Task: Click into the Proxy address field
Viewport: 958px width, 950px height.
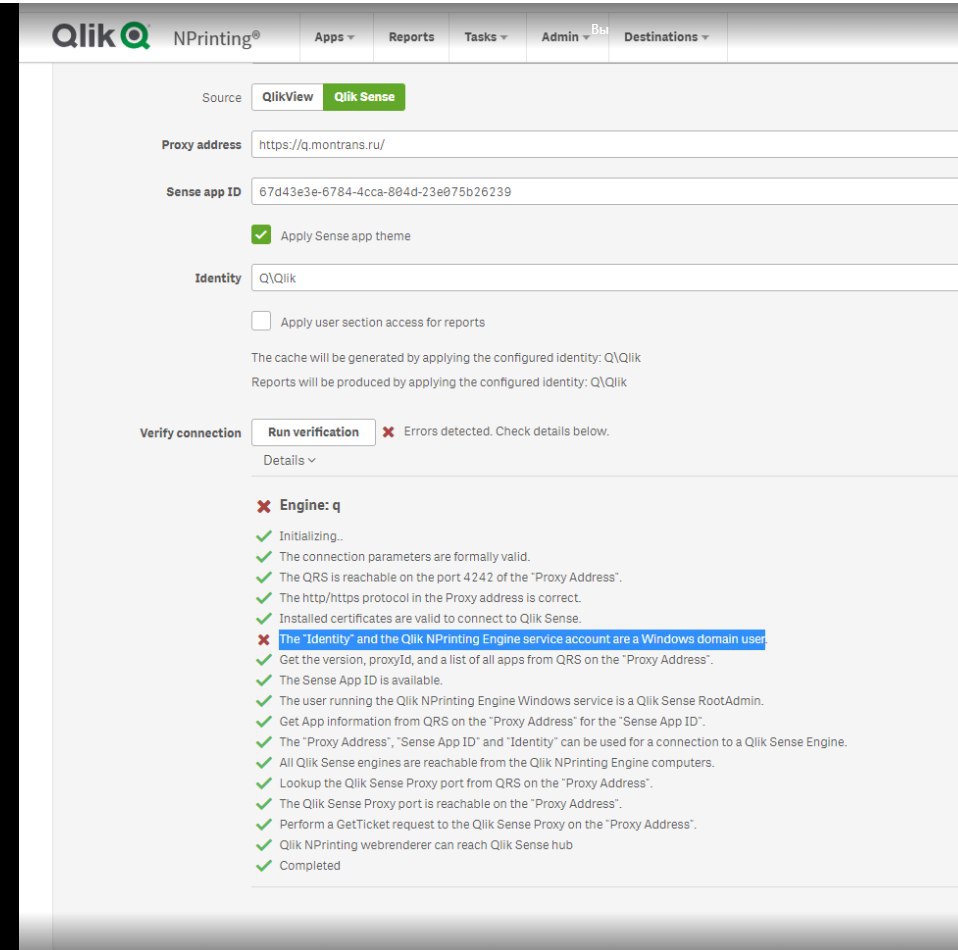Action: click(604, 145)
